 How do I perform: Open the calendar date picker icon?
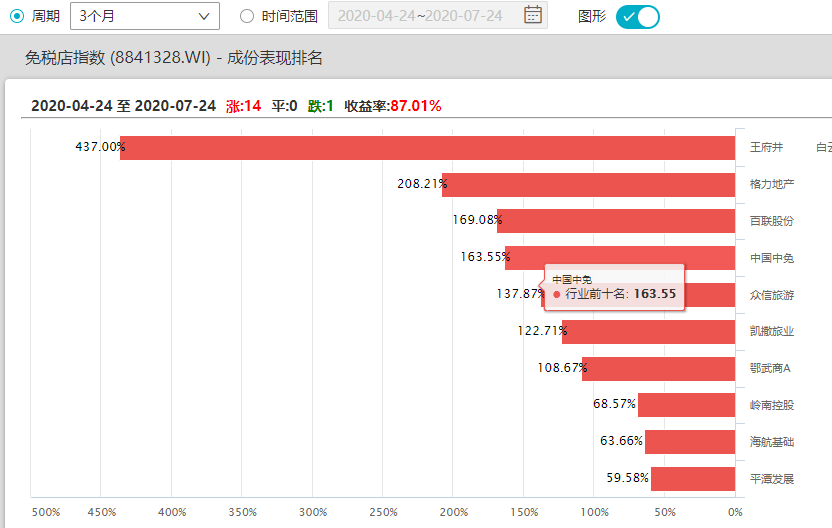533,15
